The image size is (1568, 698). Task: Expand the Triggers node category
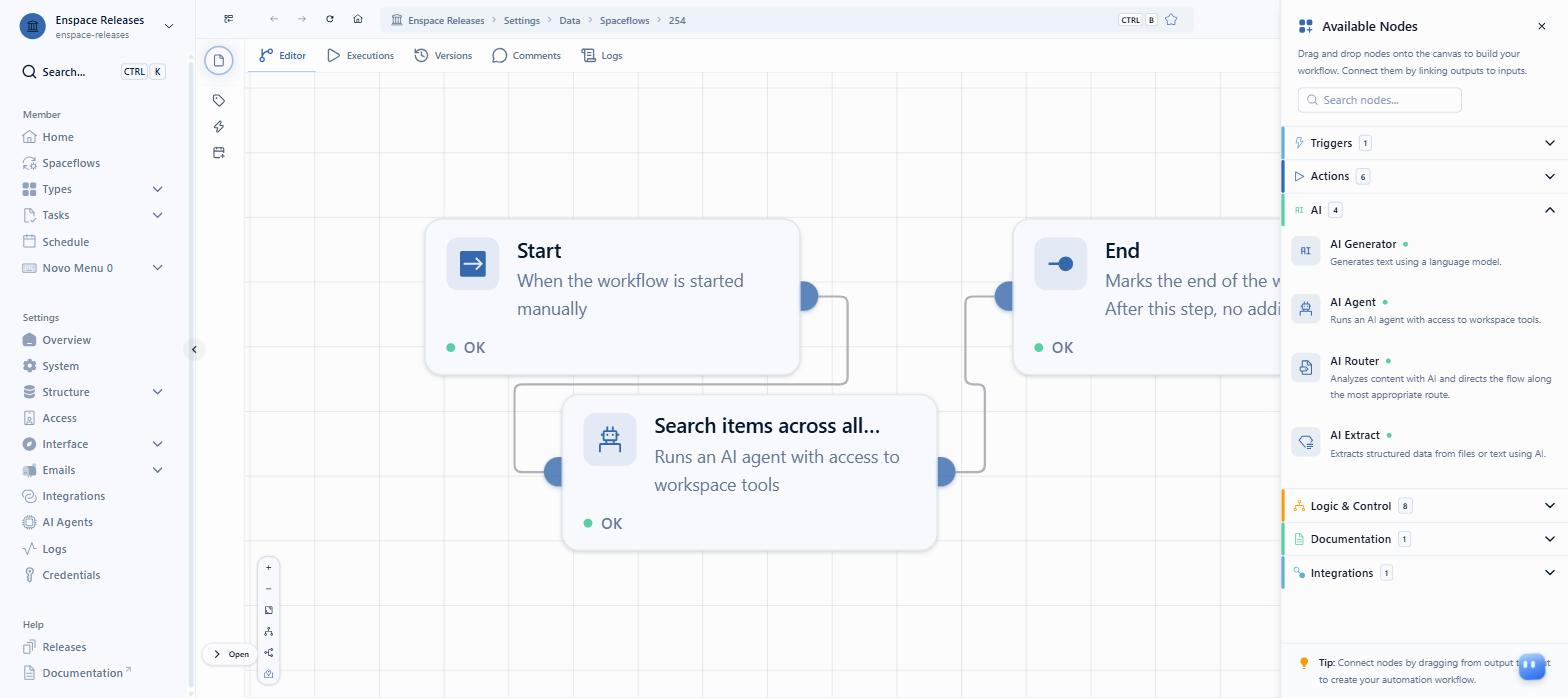(1424, 143)
